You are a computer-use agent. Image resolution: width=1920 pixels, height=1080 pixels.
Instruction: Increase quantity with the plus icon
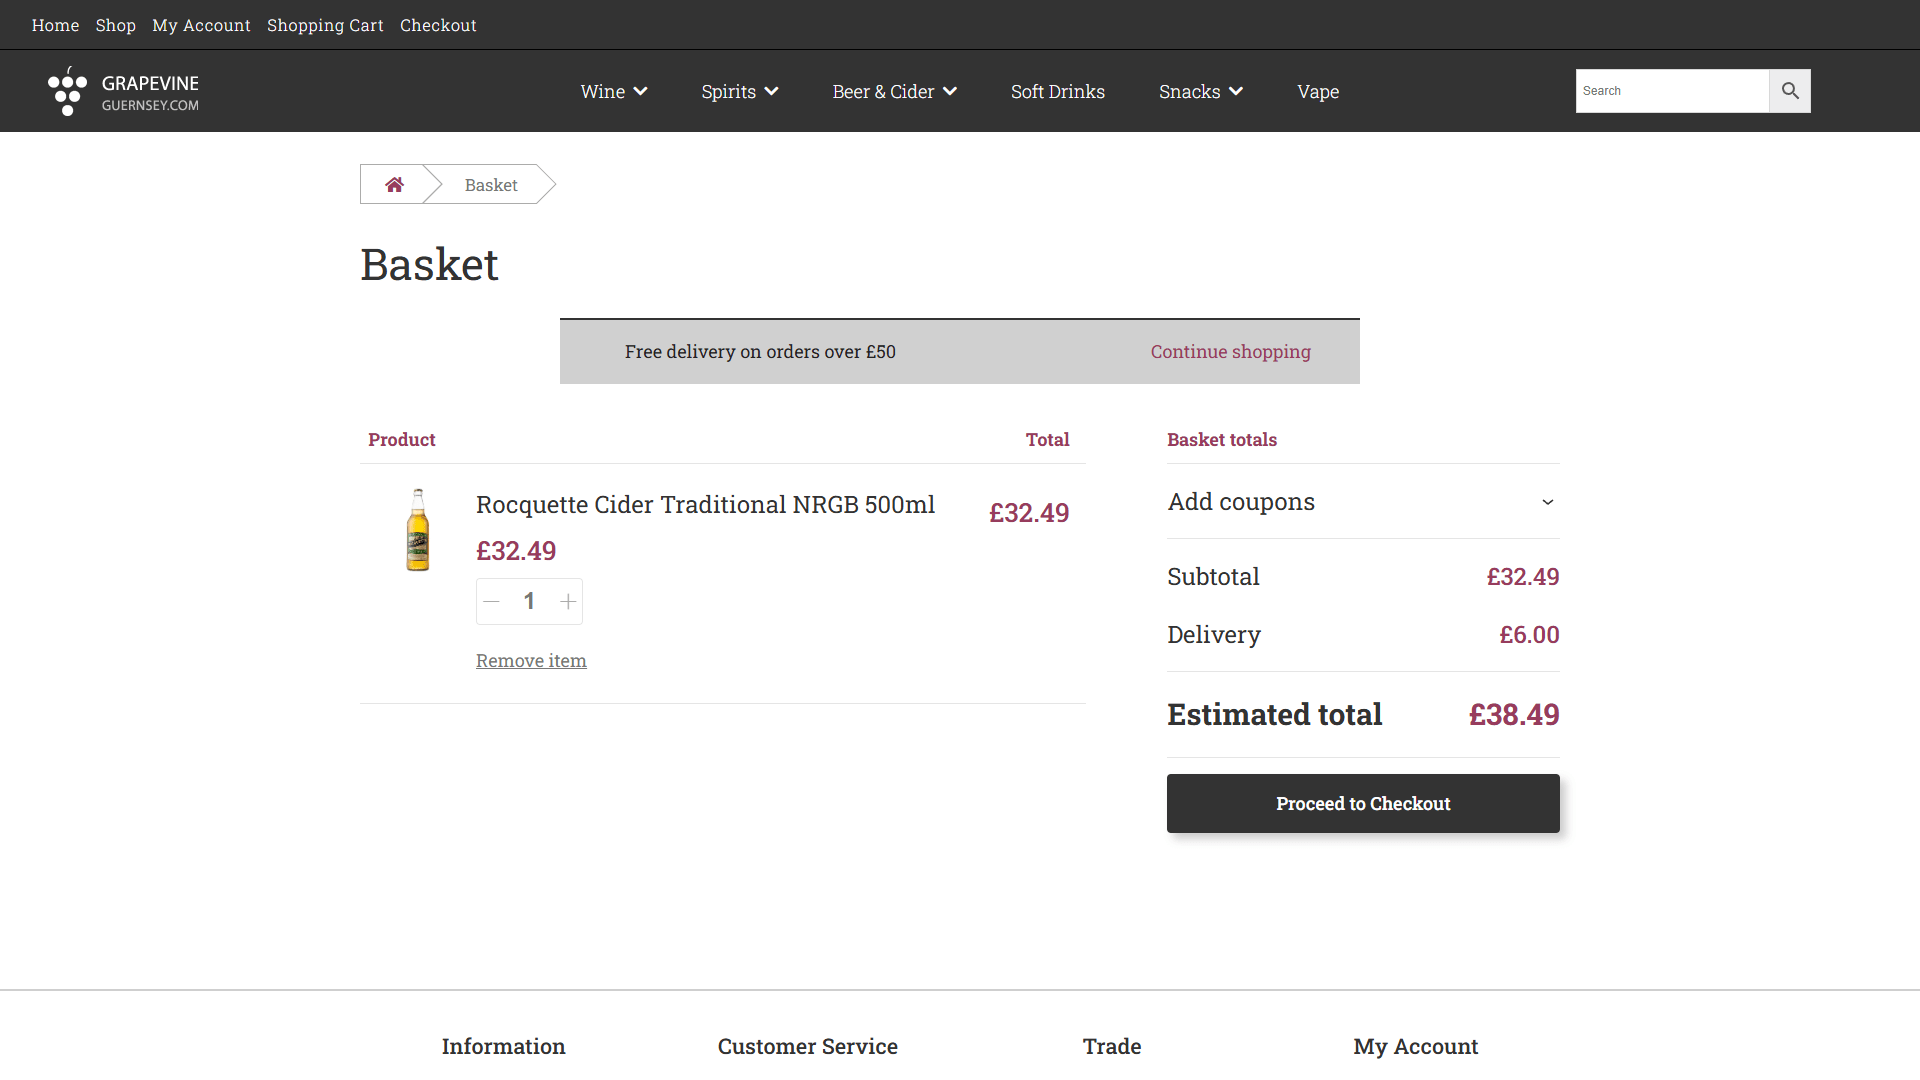click(568, 602)
